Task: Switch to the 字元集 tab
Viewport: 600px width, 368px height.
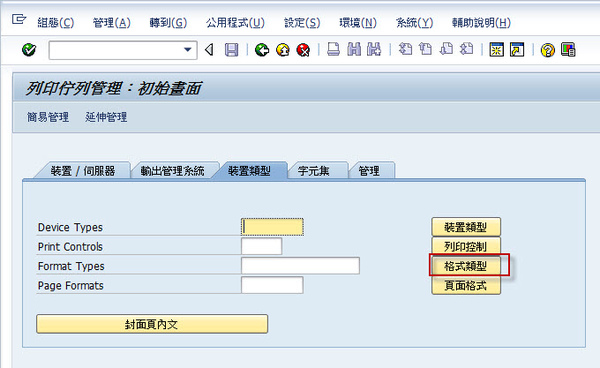Action: tap(314, 171)
